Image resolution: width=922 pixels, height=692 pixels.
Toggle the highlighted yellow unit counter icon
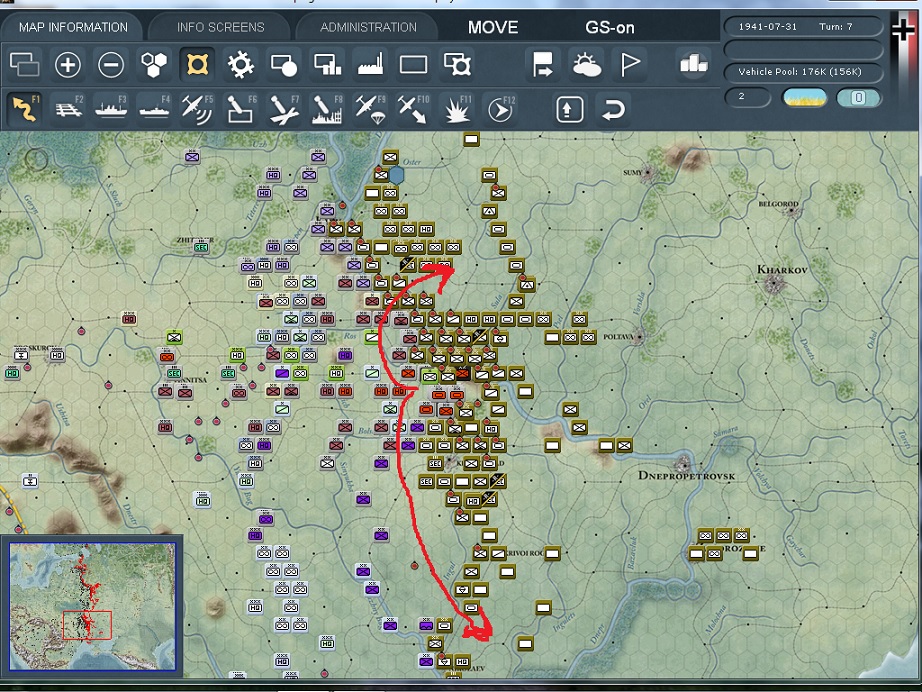pyautogui.click(x=197, y=64)
